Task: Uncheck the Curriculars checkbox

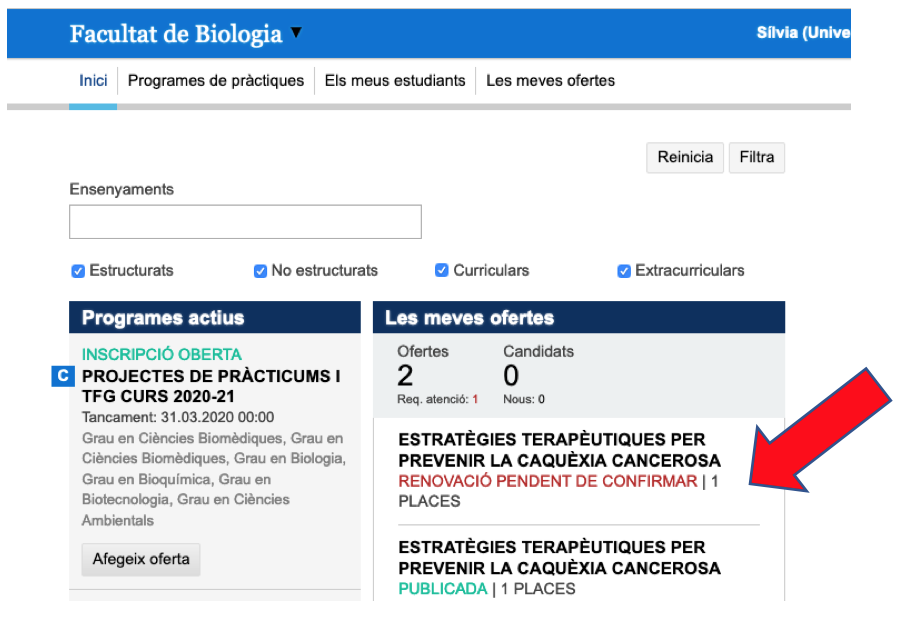Action: (442, 271)
